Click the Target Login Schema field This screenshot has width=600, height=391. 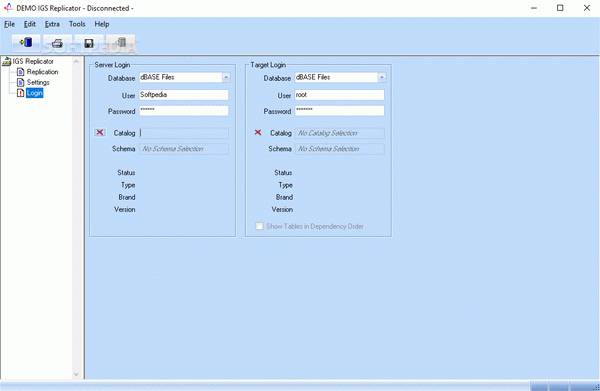click(339, 149)
